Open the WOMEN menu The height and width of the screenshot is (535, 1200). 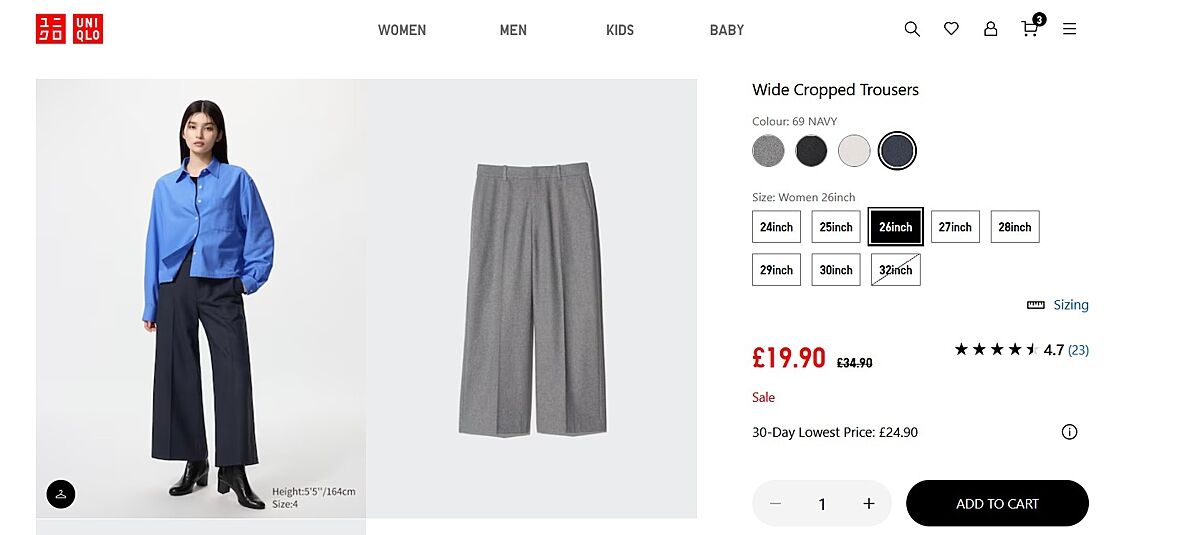pos(402,30)
